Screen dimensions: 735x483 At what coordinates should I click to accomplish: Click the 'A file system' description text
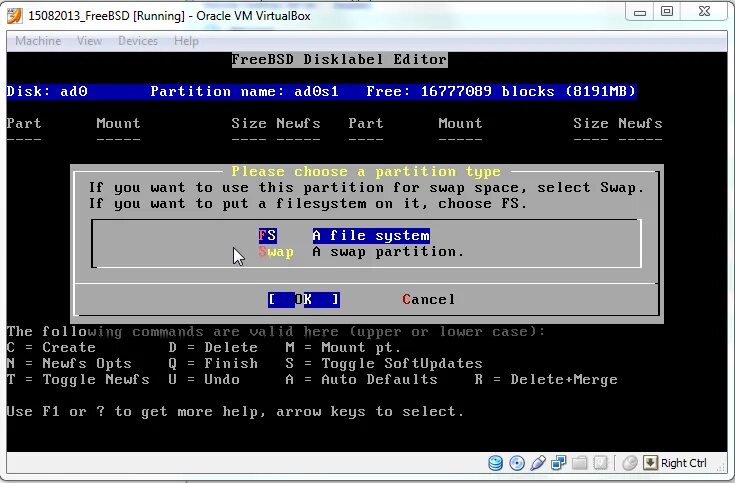(x=371, y=235)
